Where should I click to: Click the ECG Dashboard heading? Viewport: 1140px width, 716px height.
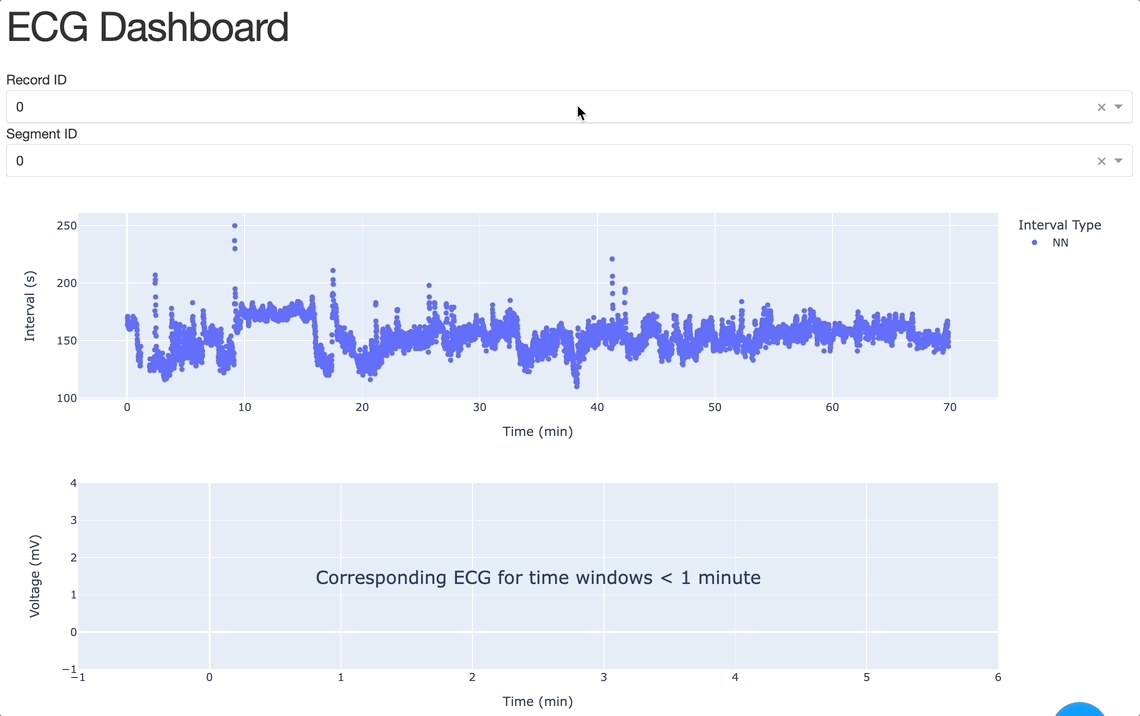pos(148,27)
